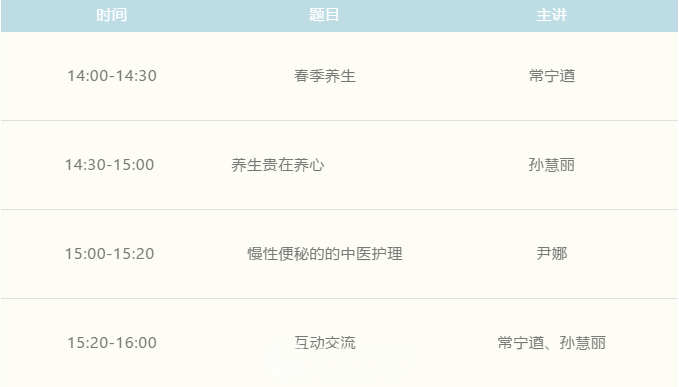Click blank header area between 时间 and 题目
Image resolution: width=679 pixels, height=387 pixels.
(218, 16)
